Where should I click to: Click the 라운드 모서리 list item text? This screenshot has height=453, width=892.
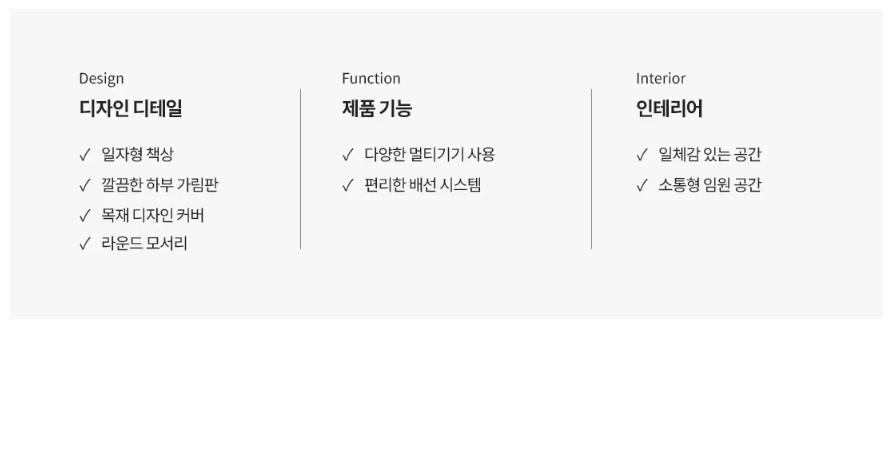(144, 244)
